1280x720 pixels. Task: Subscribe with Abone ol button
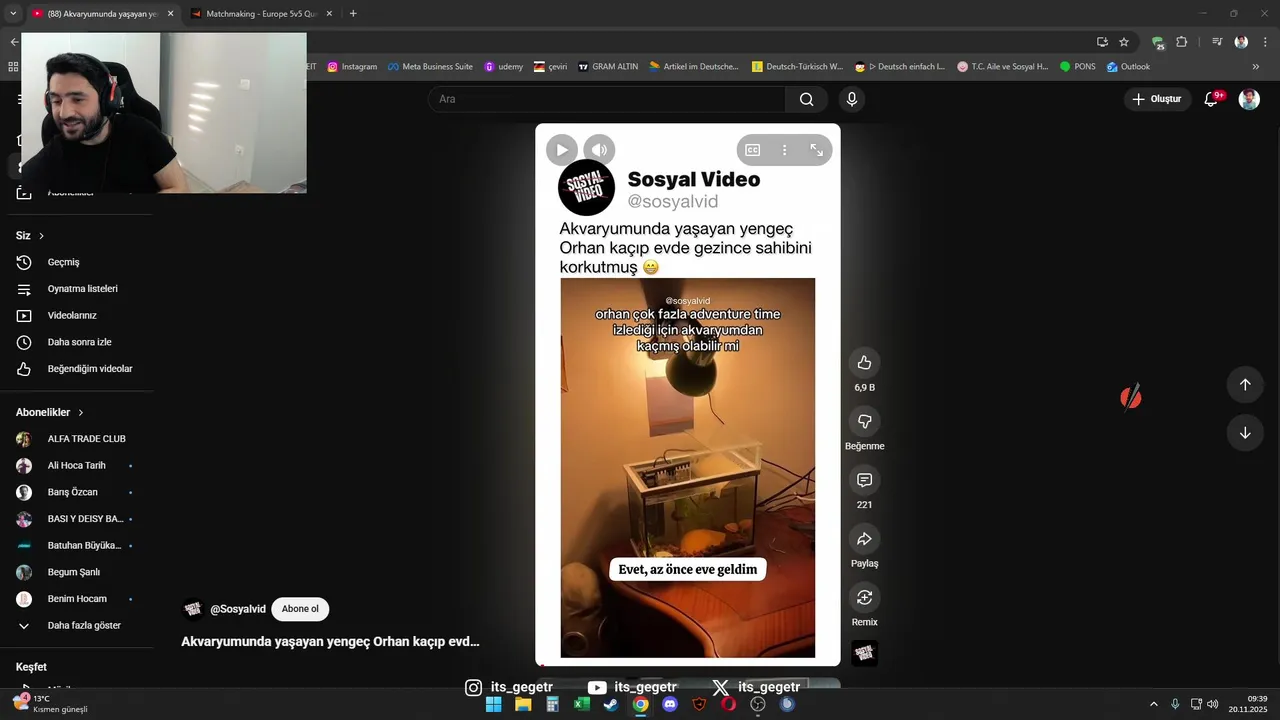point(300,609)
